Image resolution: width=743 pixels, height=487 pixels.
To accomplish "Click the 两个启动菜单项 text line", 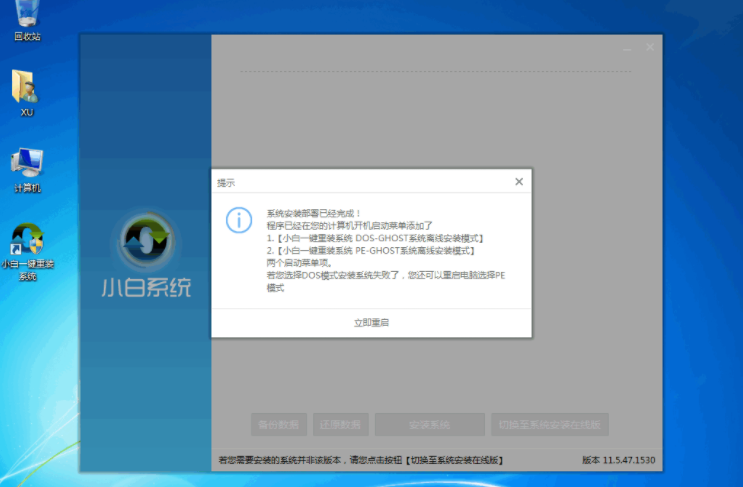I will tap(300, 262).
